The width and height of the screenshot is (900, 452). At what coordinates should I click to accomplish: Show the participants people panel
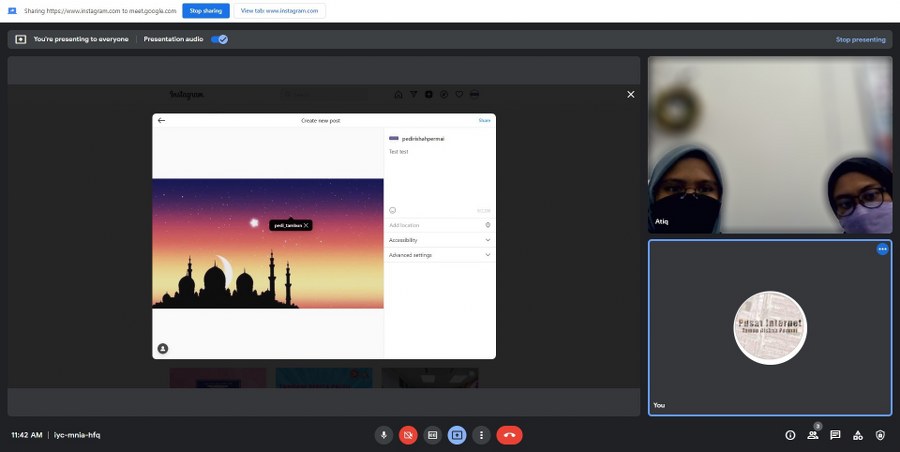(x=813, y=435)
